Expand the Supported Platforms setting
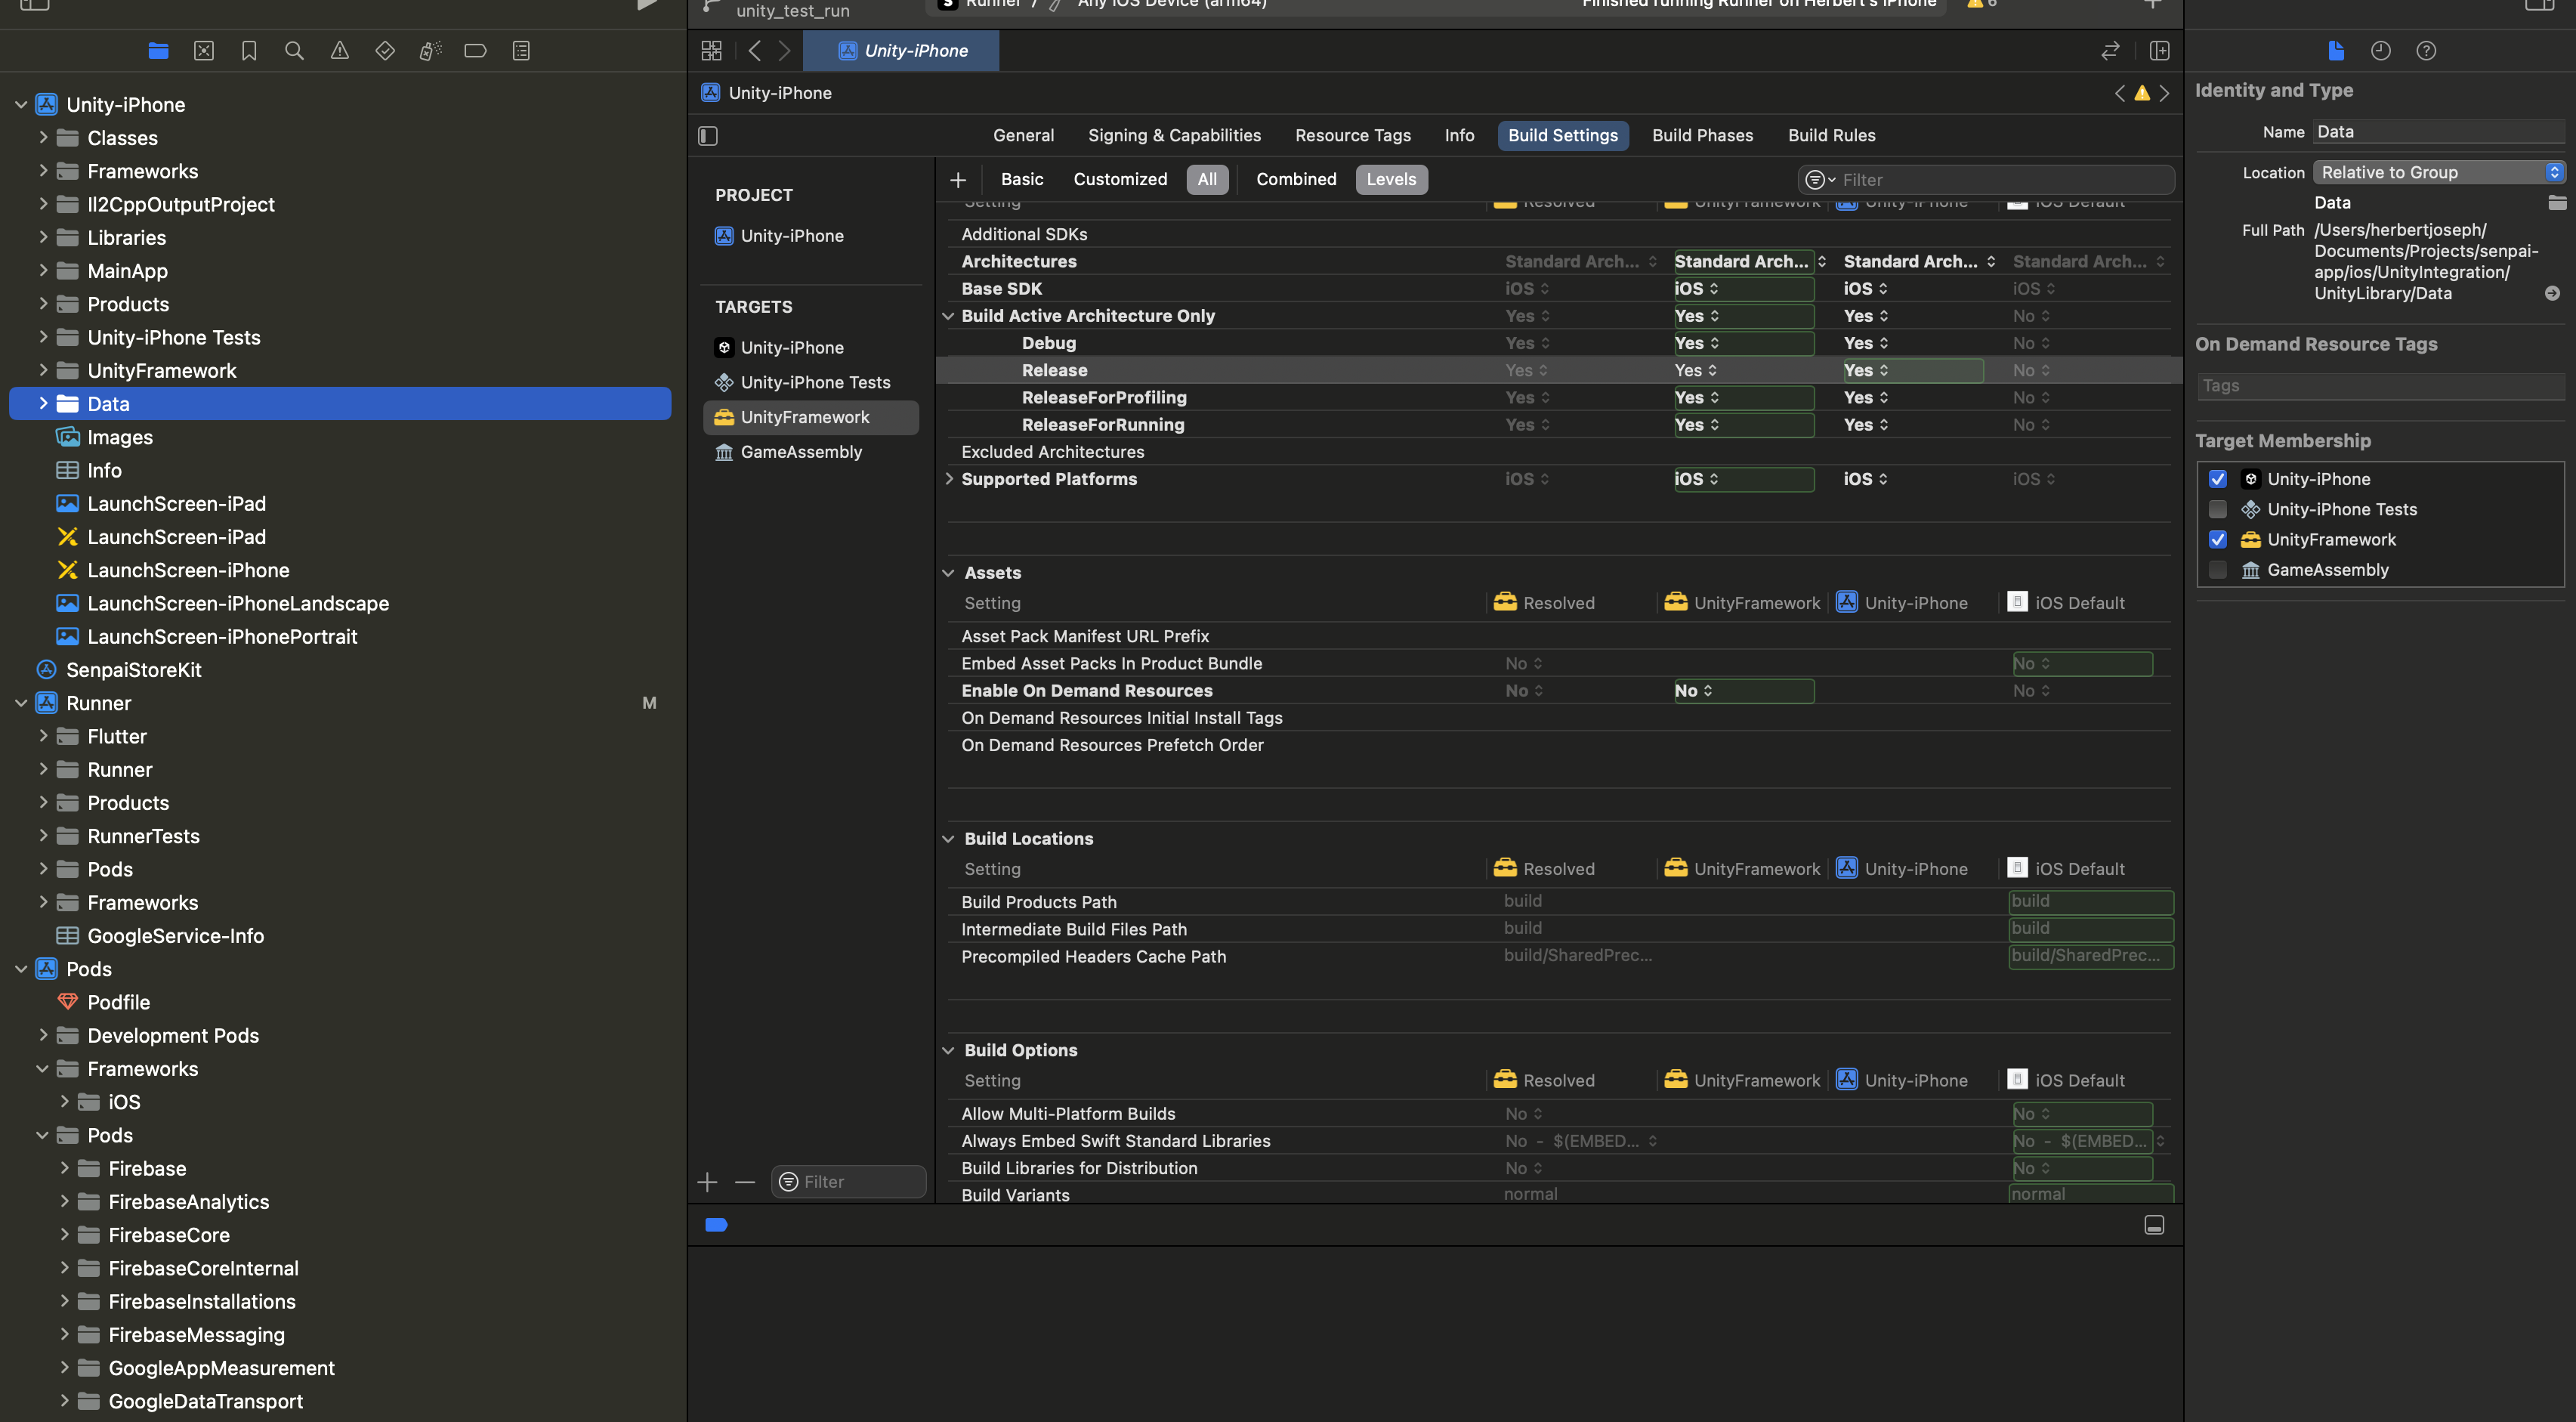Screen dimensions: 2576x1422 point(949,479)
